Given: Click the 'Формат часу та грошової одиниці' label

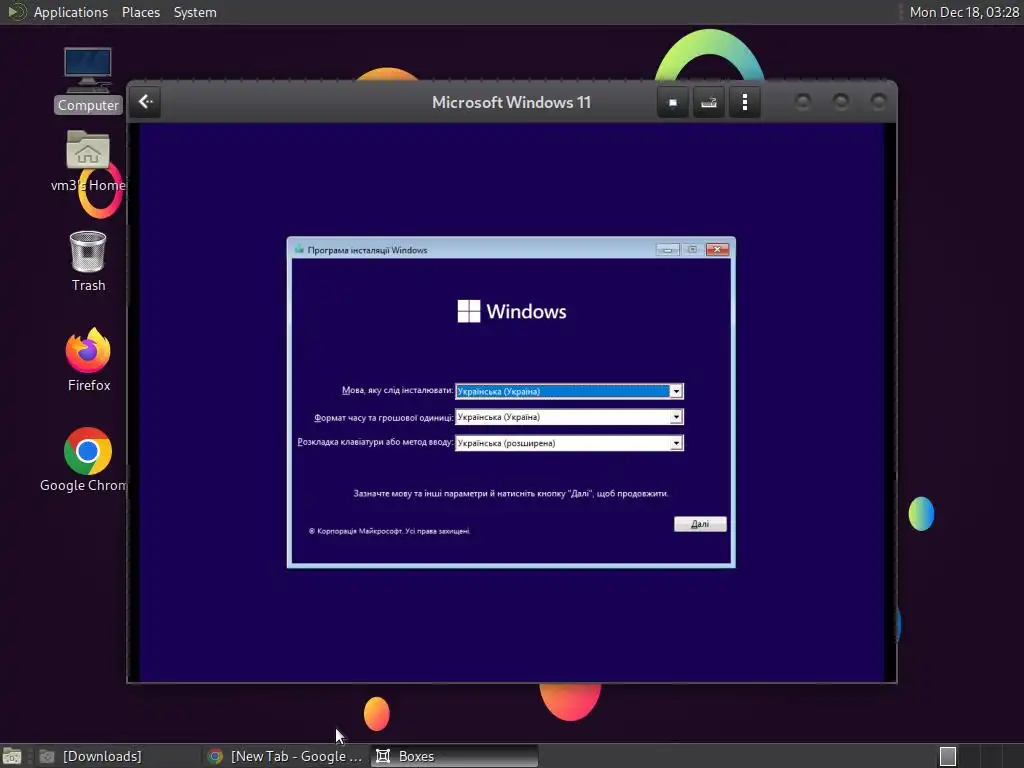Looking at the screenshot, I should click(383, 417).
